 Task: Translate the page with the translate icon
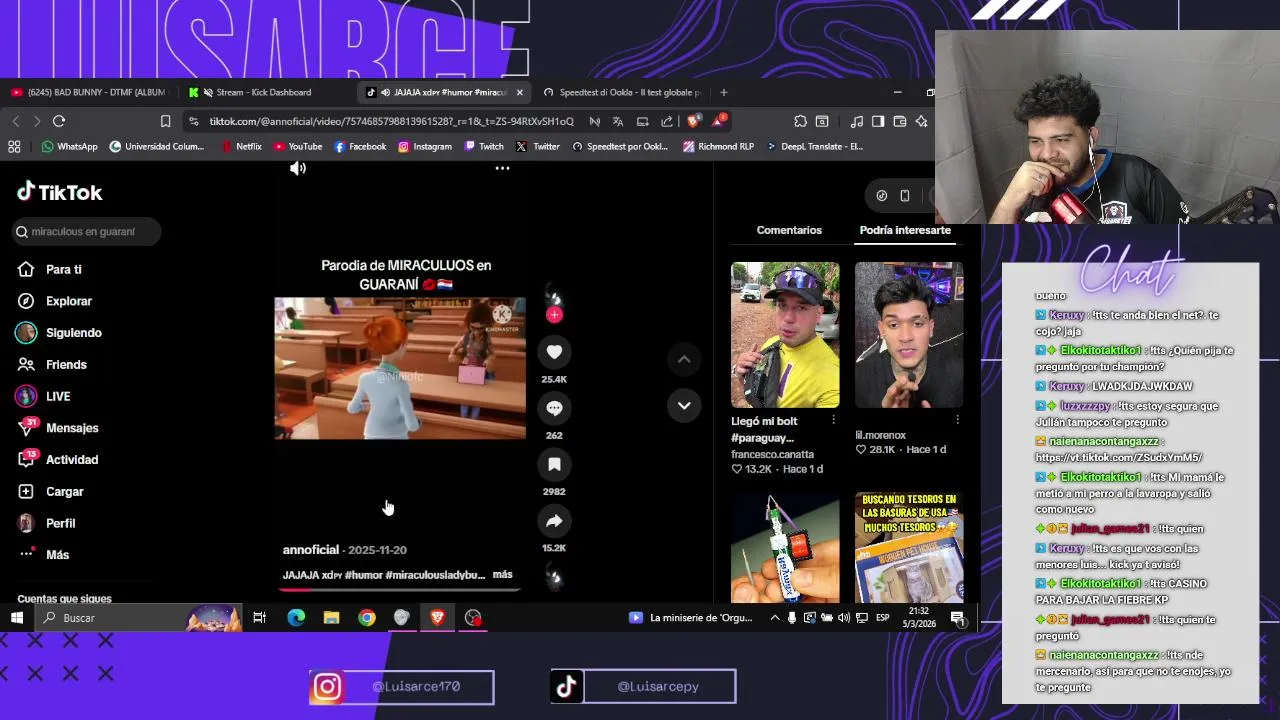[617, 121]
